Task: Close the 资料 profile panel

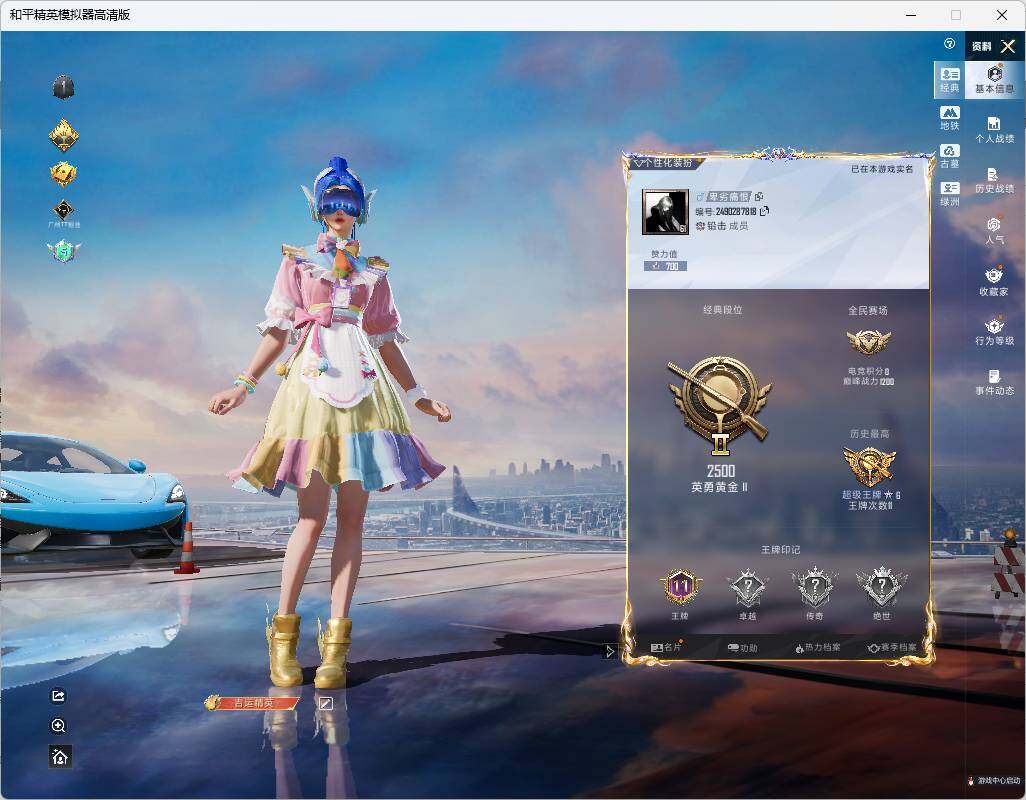Action: click(x=1008, y=46)
